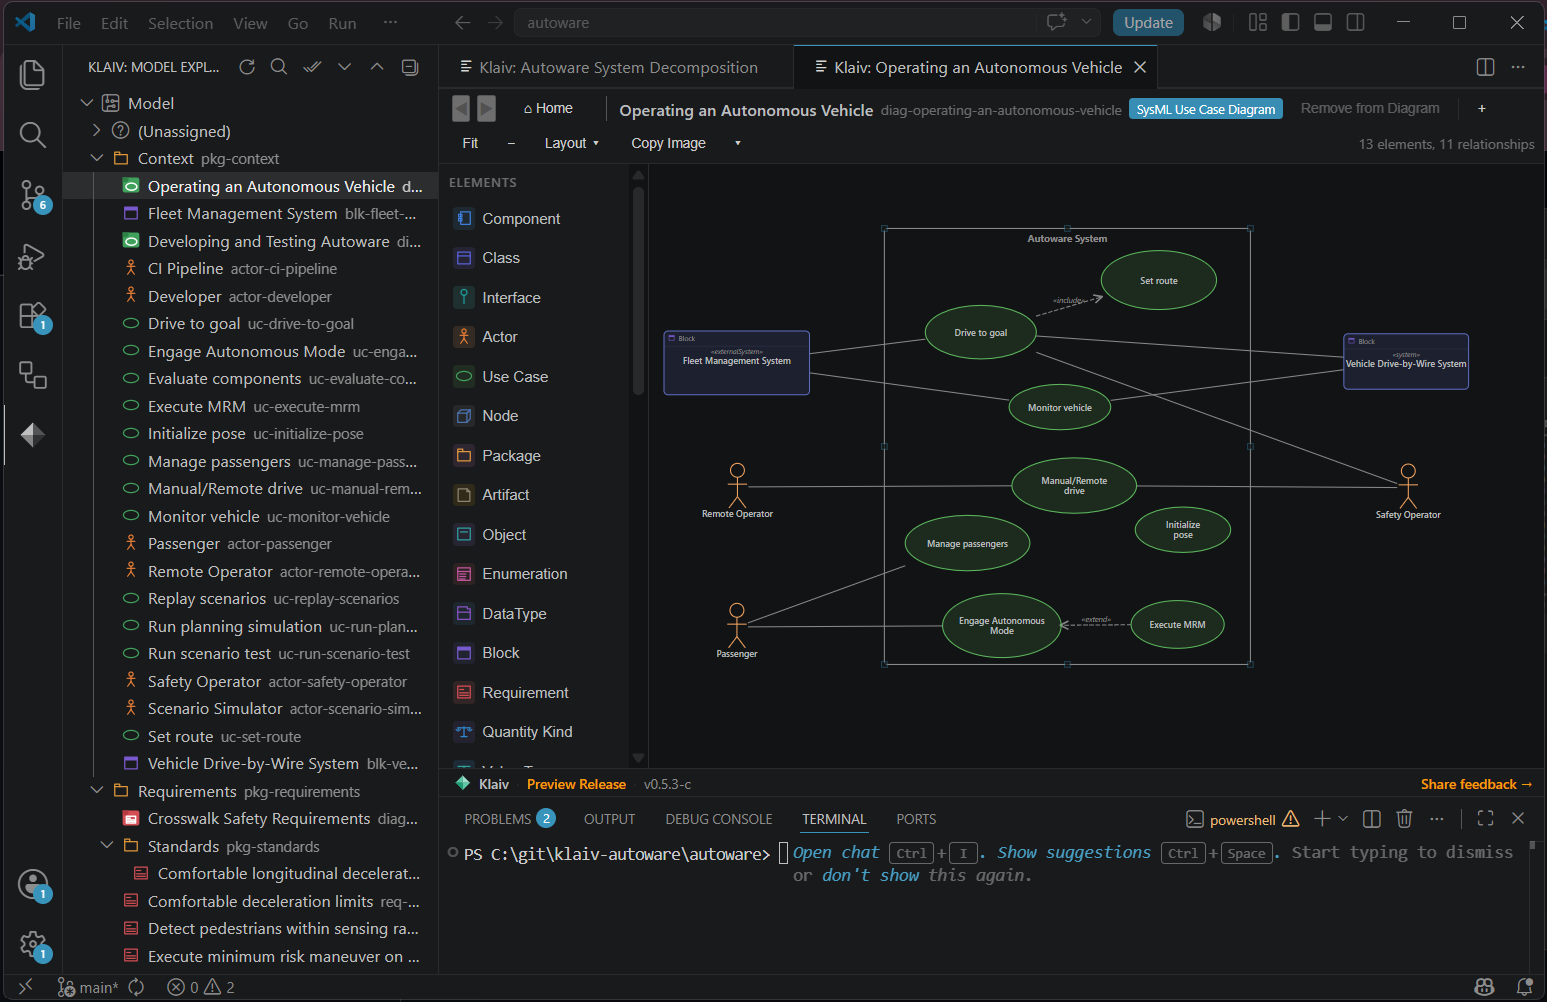
Task: Click the Fit button in the diagram toolbar
Action: (x=470, y=143)
